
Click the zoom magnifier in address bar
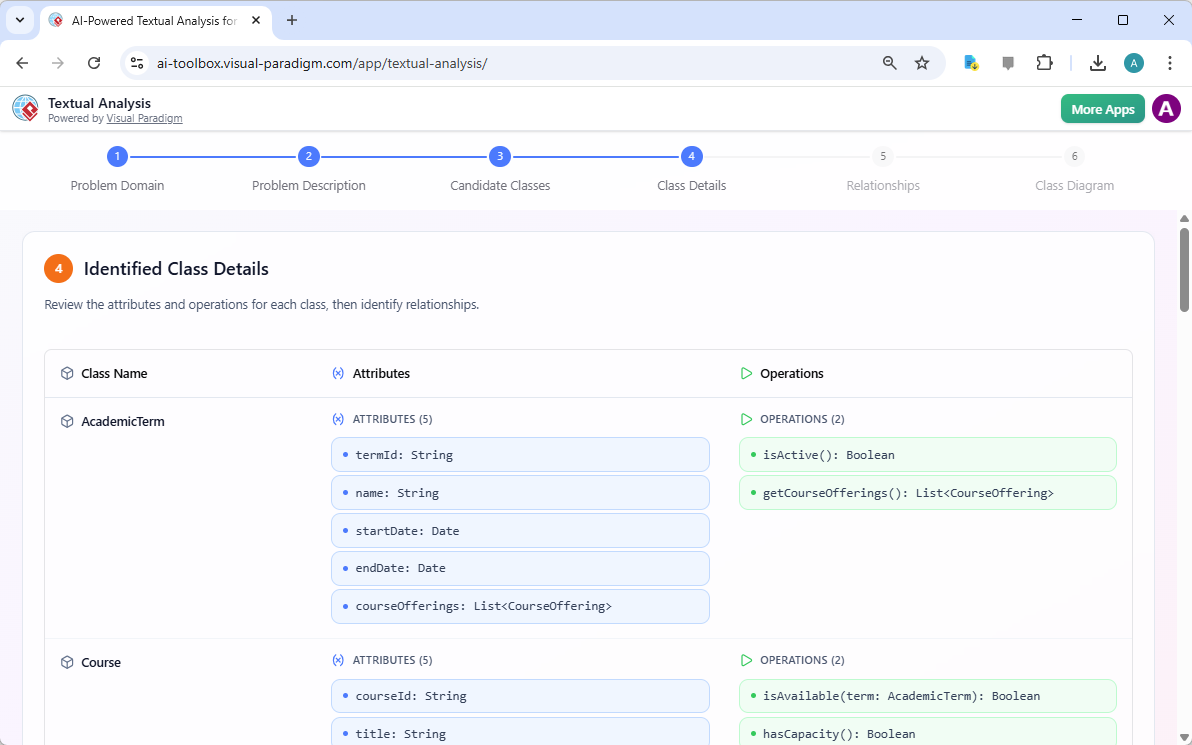pyautogui.click(x=889, y=63)
